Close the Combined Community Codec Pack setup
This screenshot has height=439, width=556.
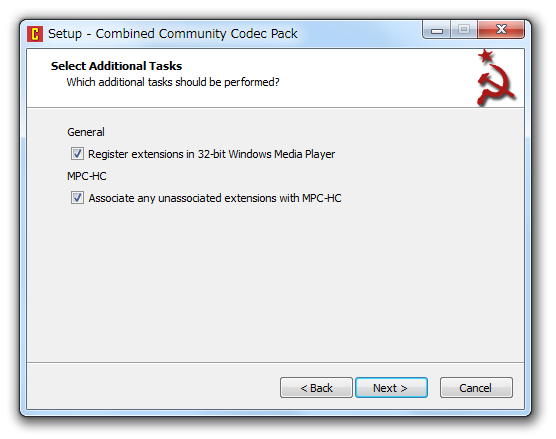pyautogui.click(x=501, y=30)
